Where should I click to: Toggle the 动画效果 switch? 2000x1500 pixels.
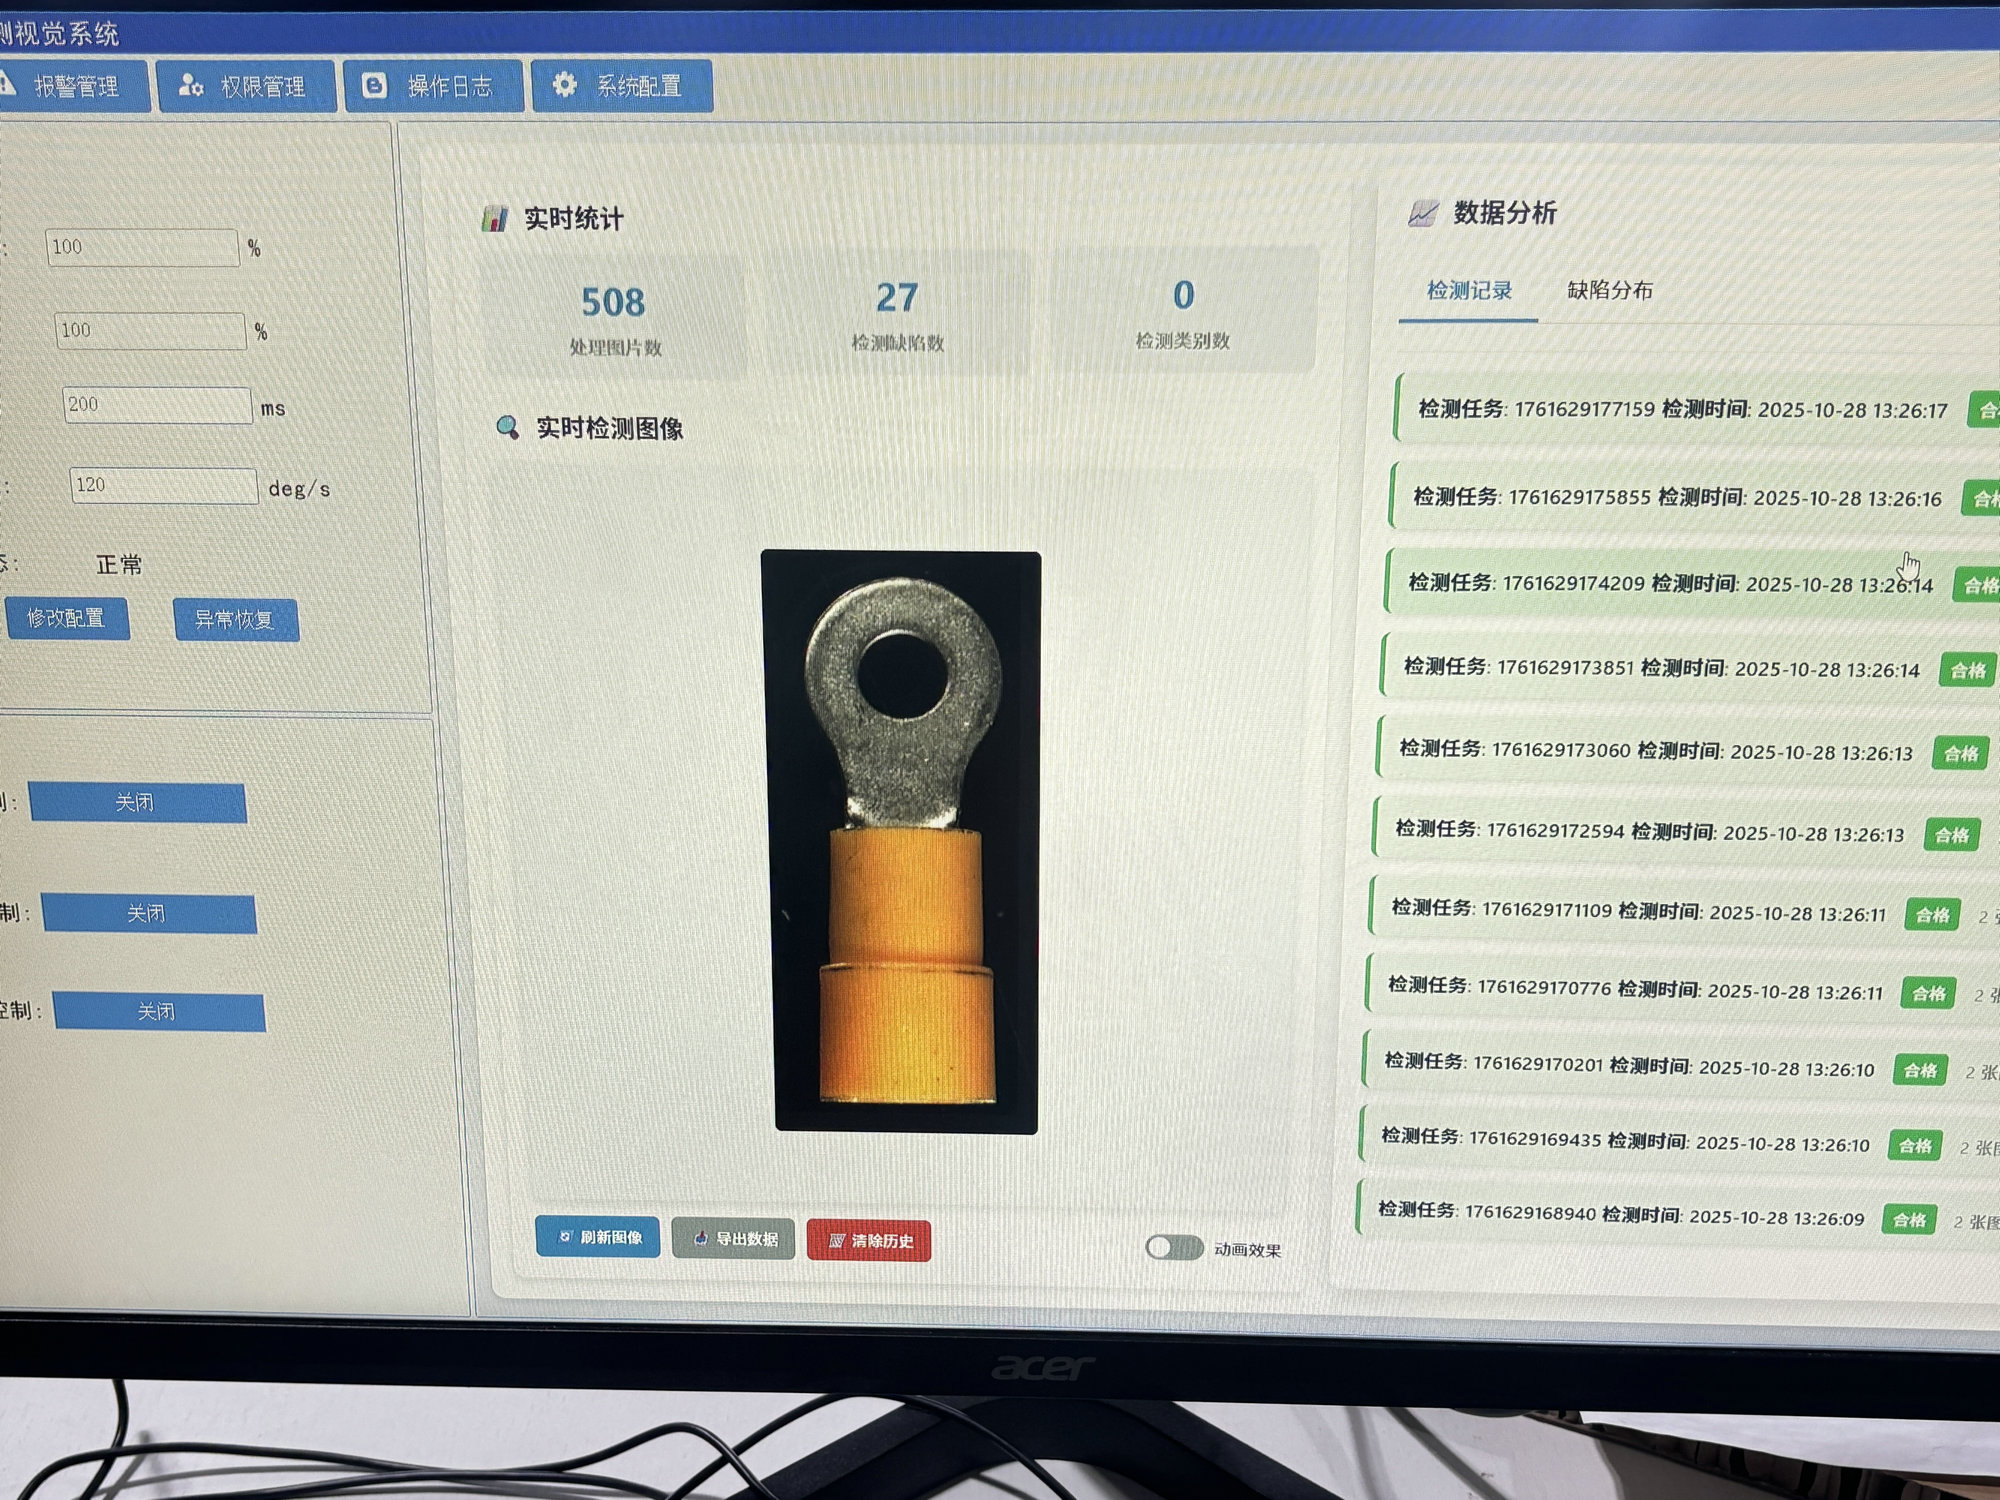coord(1174,1247)
